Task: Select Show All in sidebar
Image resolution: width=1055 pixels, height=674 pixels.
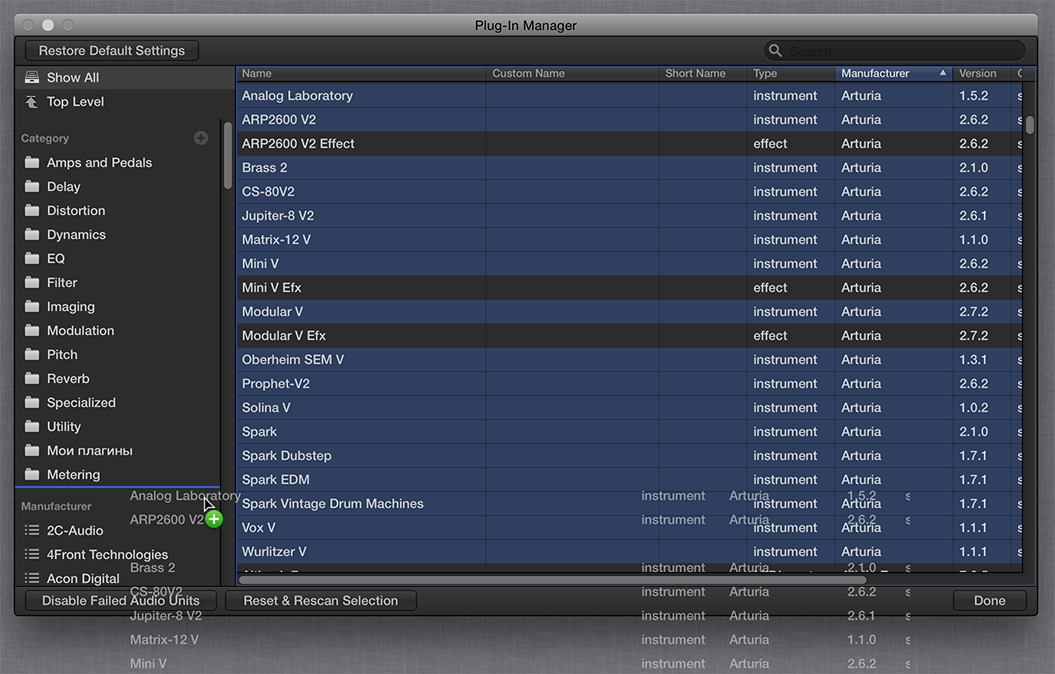Action: (124, 77)
